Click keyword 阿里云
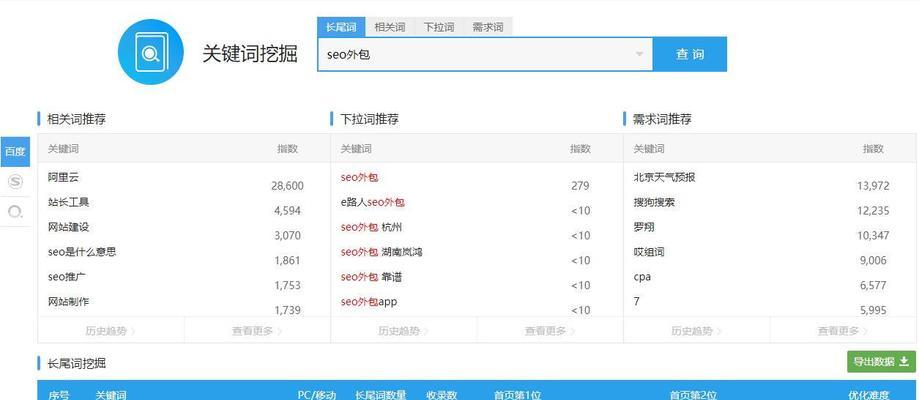919x400 pixels. [63, 177]
